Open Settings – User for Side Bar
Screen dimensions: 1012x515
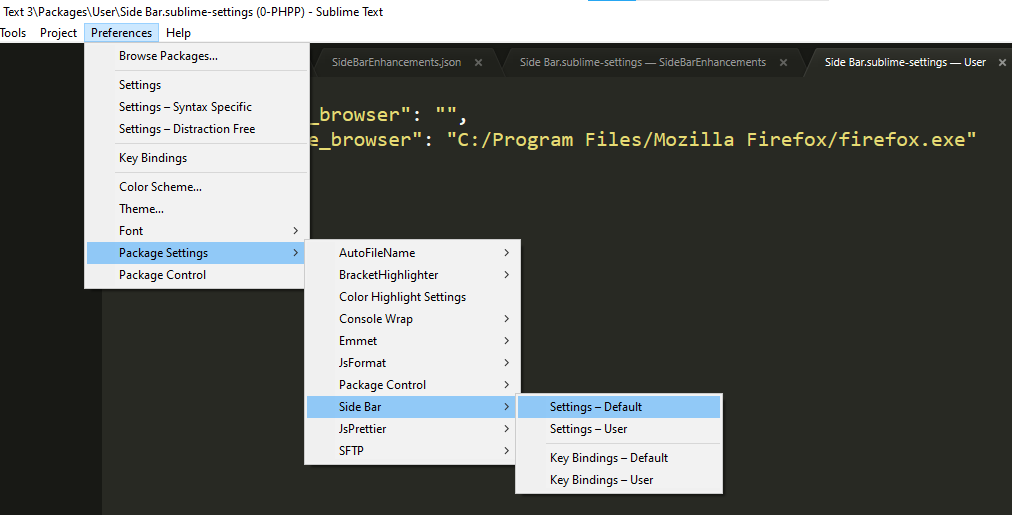coord(588,429)
